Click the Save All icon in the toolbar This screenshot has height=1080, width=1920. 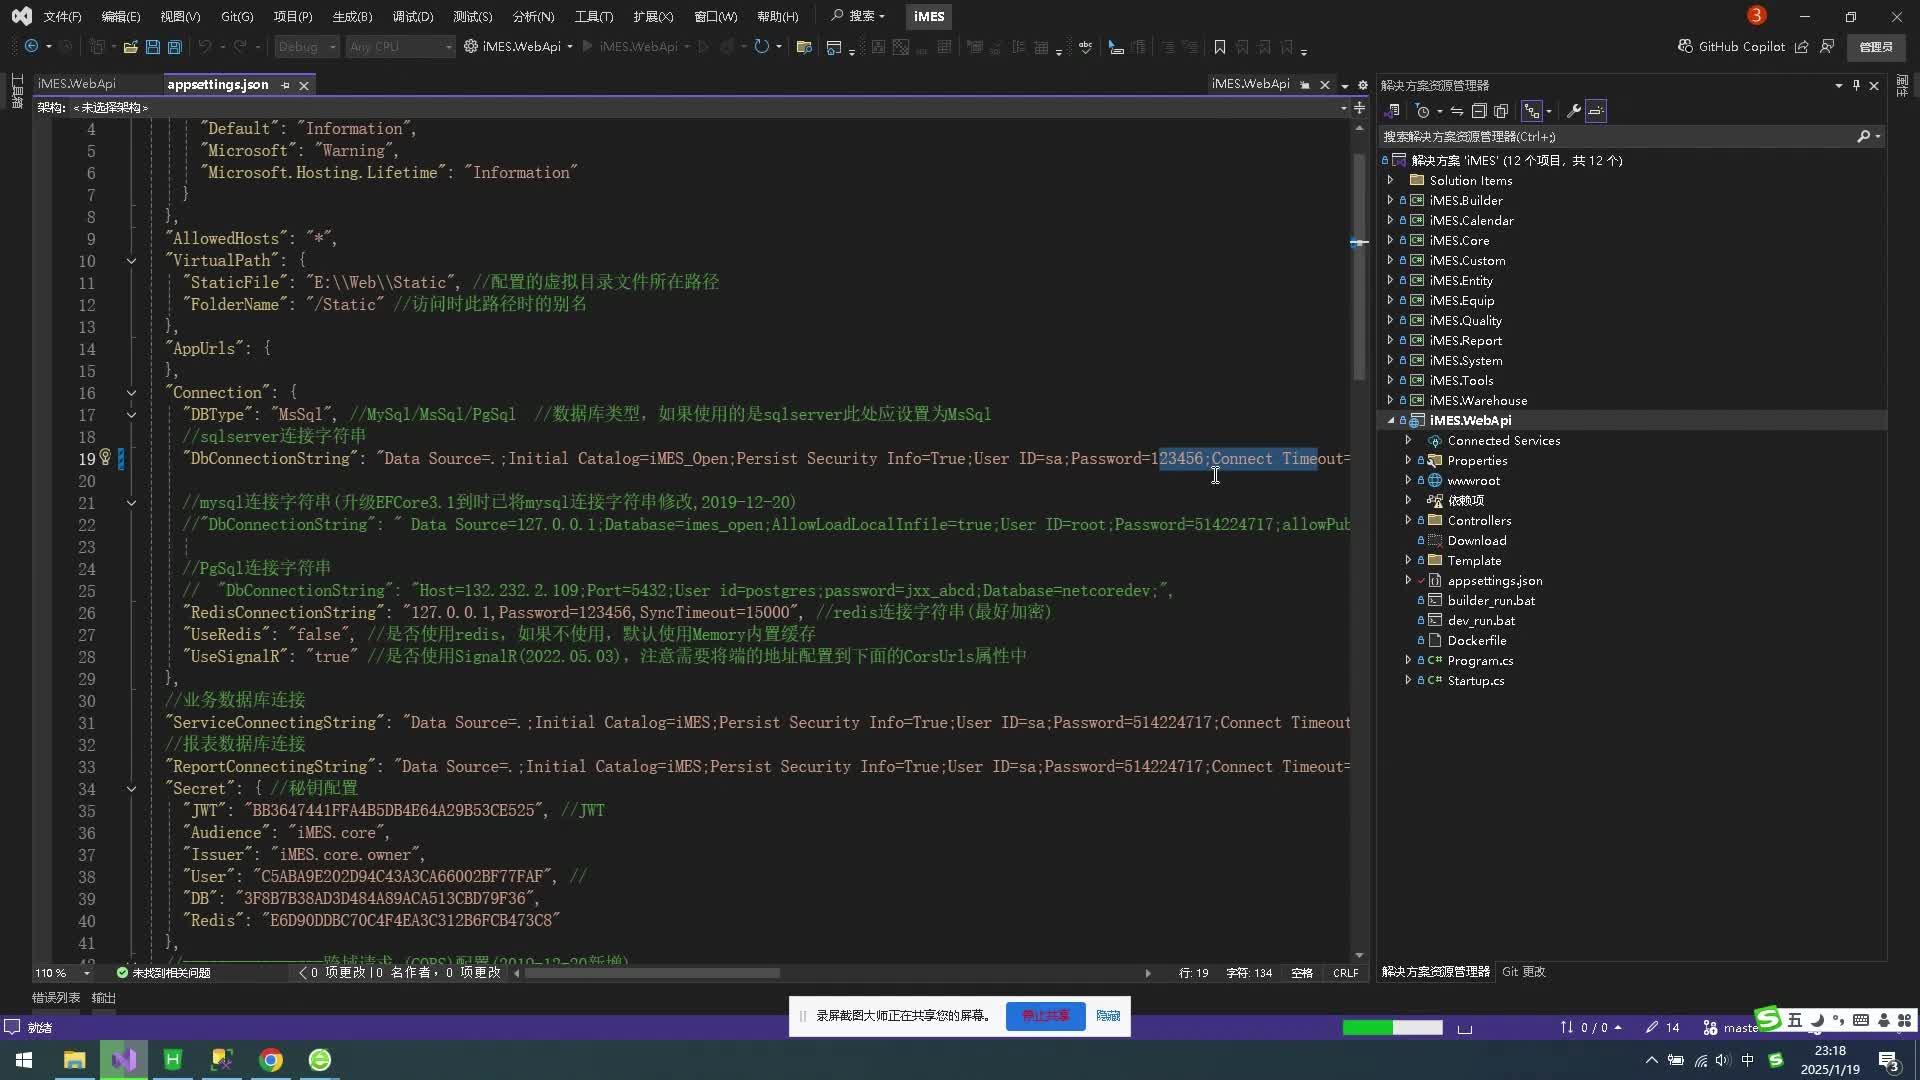point(174,46)
